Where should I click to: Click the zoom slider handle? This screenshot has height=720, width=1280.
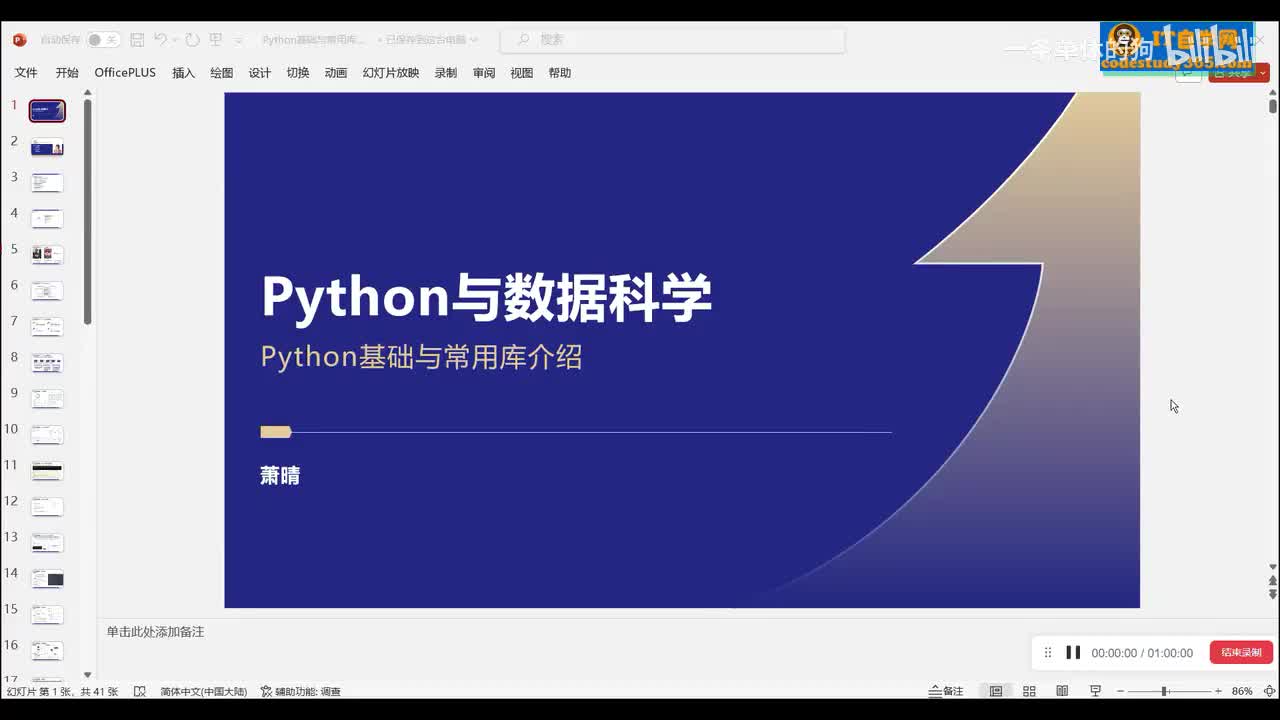(1164, 691)
